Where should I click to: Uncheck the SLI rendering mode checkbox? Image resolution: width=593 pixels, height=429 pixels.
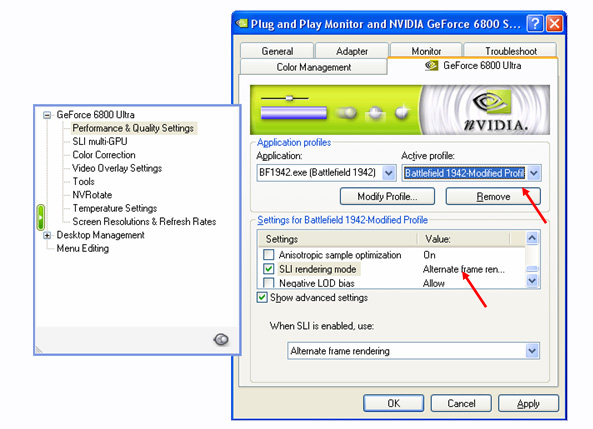point(269,269)
